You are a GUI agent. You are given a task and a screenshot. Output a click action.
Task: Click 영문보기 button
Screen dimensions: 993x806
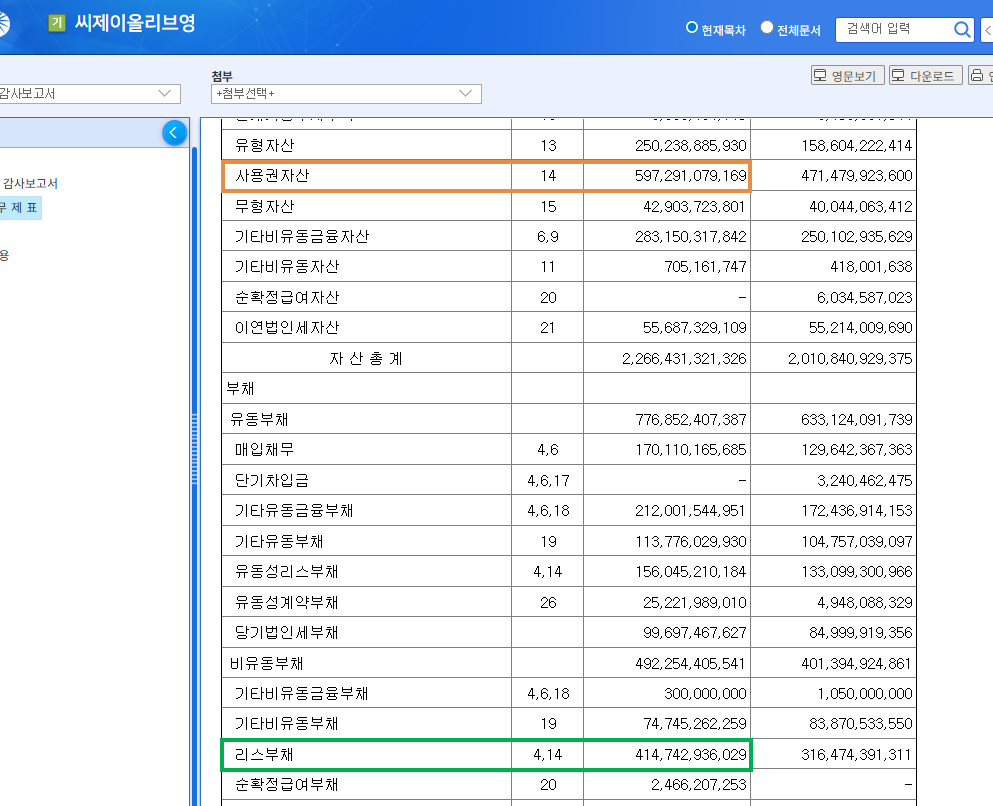click(x=847, y=75)
